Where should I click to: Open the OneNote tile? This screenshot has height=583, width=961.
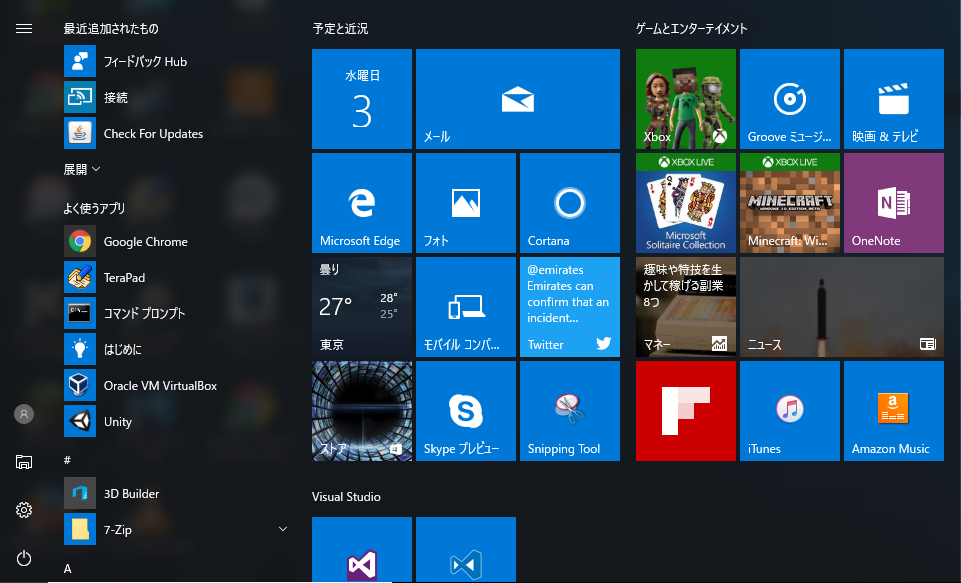[894, 203]
